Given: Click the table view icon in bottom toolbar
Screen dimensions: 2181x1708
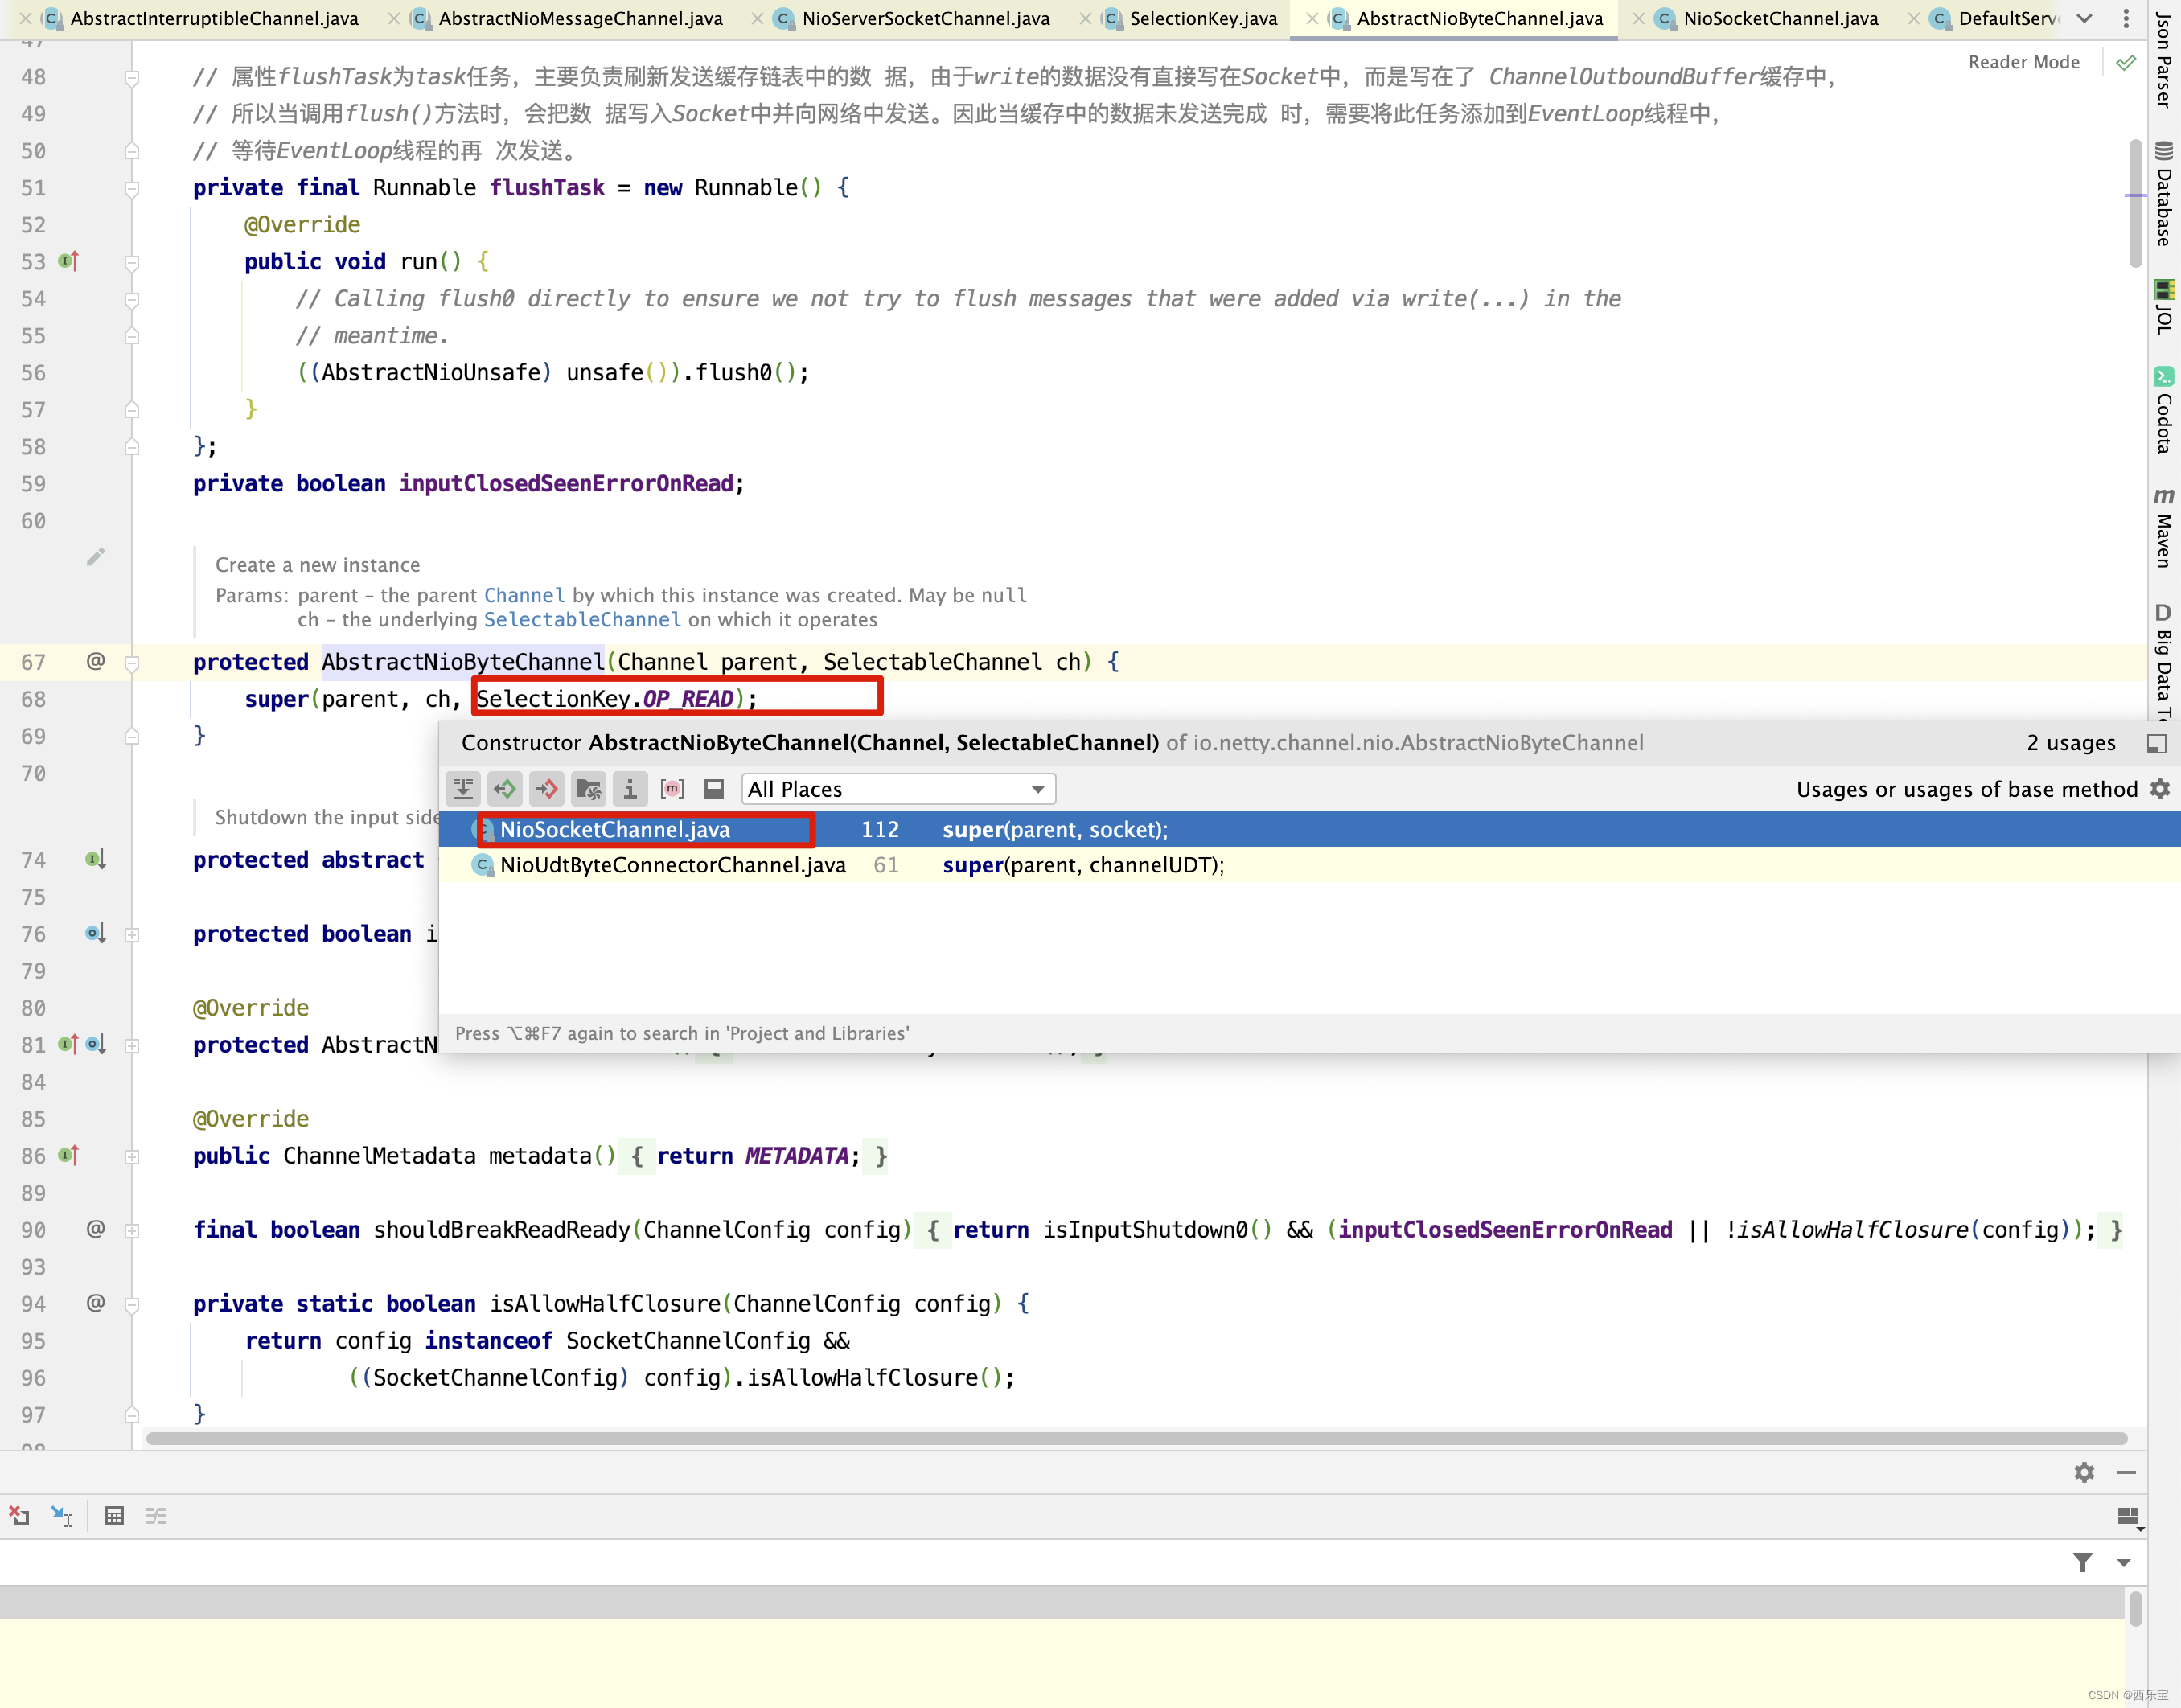Looking at the screenshot, I should [x=114, y=1516].
